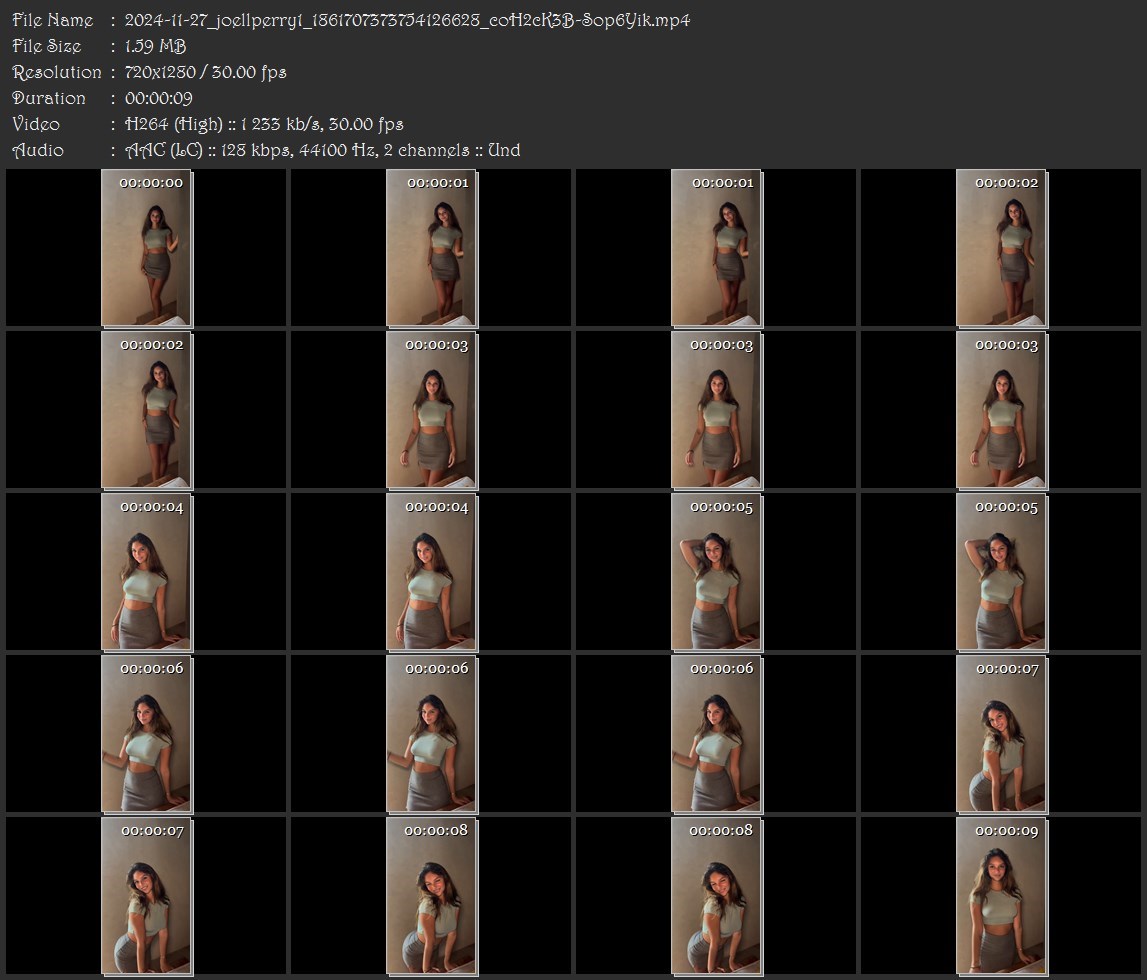Screen dimensions: 1147x980
Task: Open the final thumbnail stamped 00:00:09
Action: pyautogui.click(x=1001, y=896)
